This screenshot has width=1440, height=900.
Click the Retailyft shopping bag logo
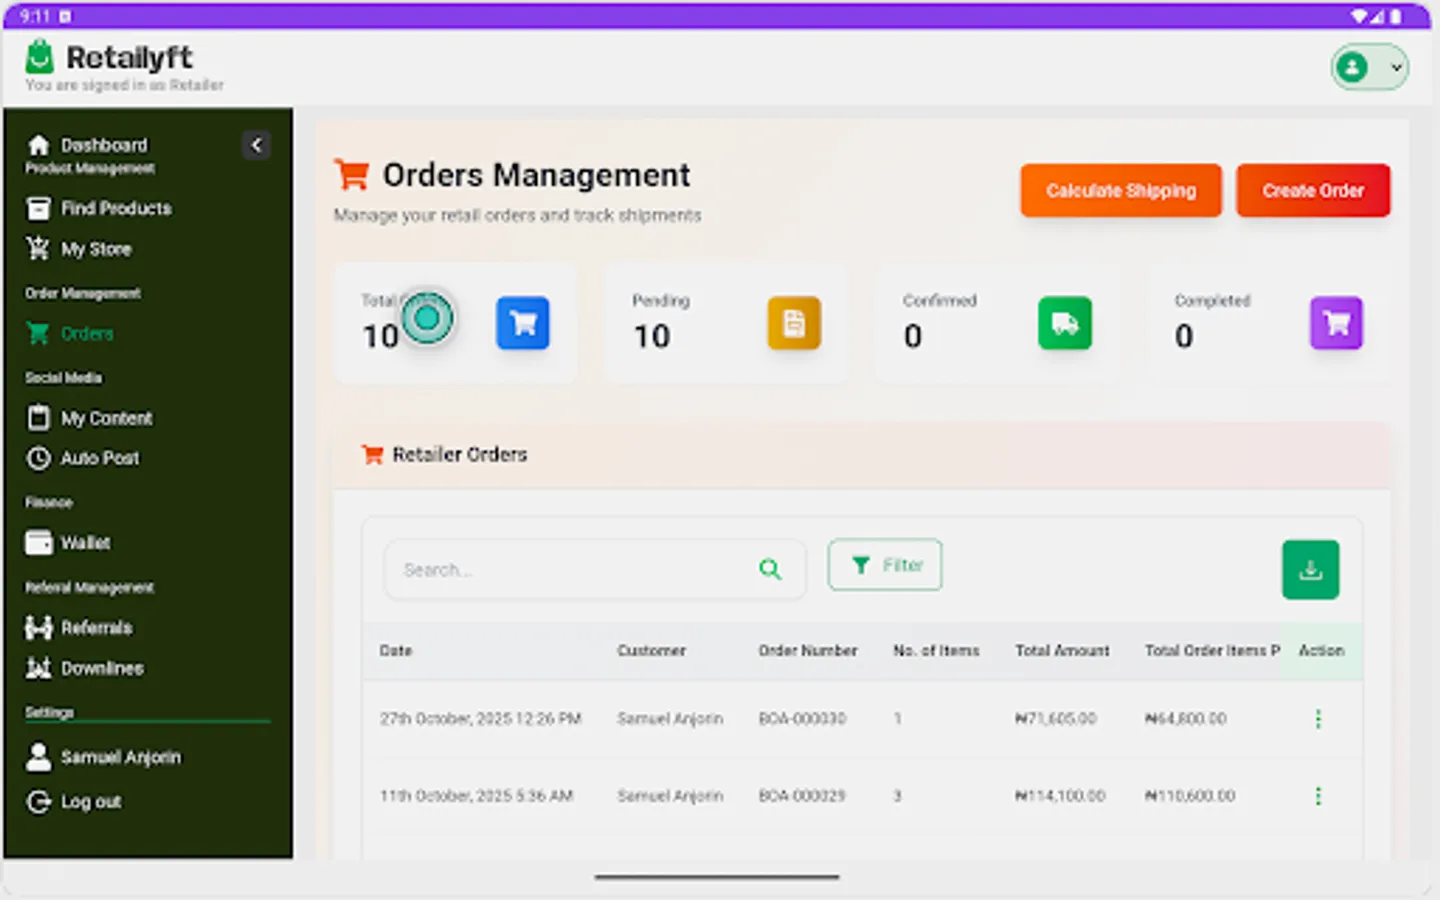(x=39, y=57)
